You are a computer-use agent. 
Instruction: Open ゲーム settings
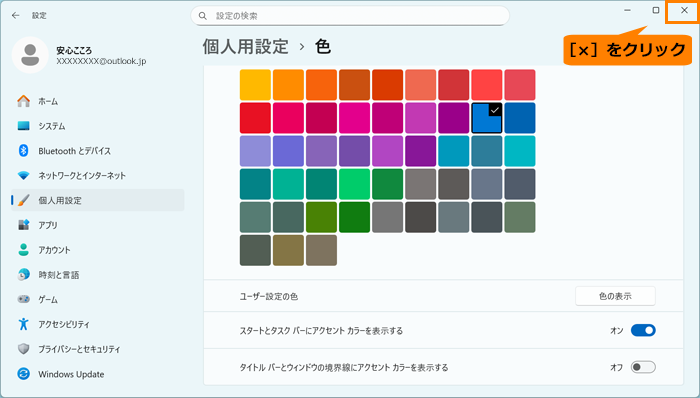pyautogui.click(x=98, y=299)
